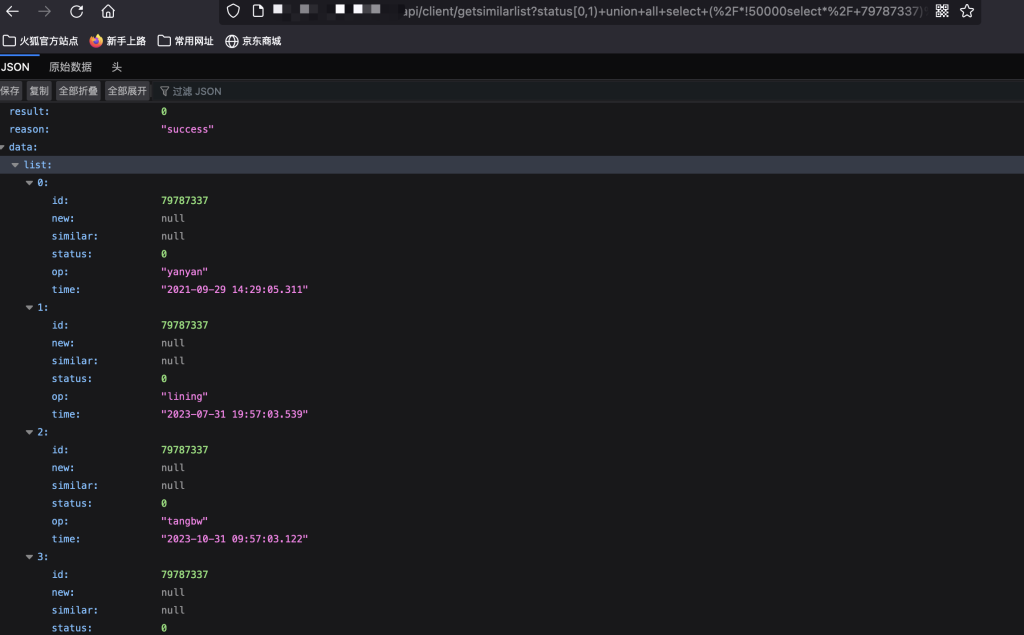Select the null value of similar in item 1
Image resolution: width=1024 pixels, height=635 pixels.
tap(173, 361)
